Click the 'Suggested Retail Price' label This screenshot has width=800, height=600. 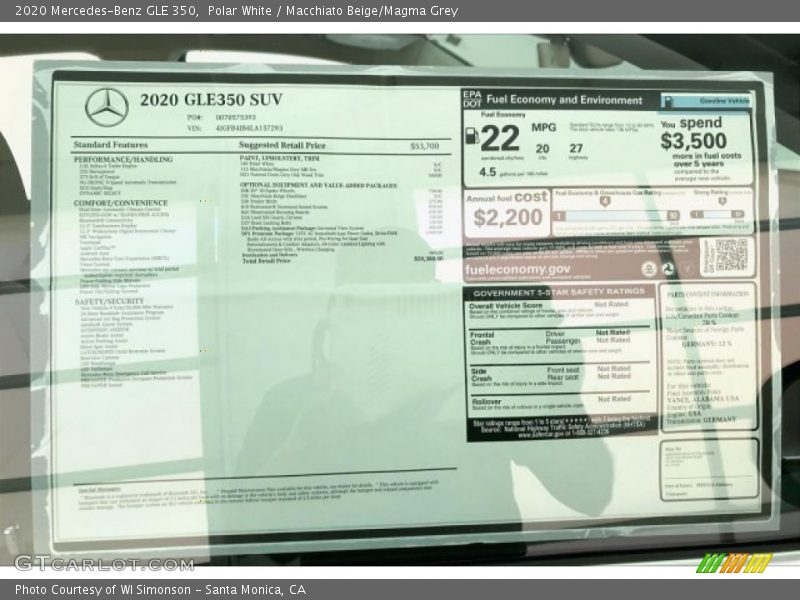(x=282, y=145)
